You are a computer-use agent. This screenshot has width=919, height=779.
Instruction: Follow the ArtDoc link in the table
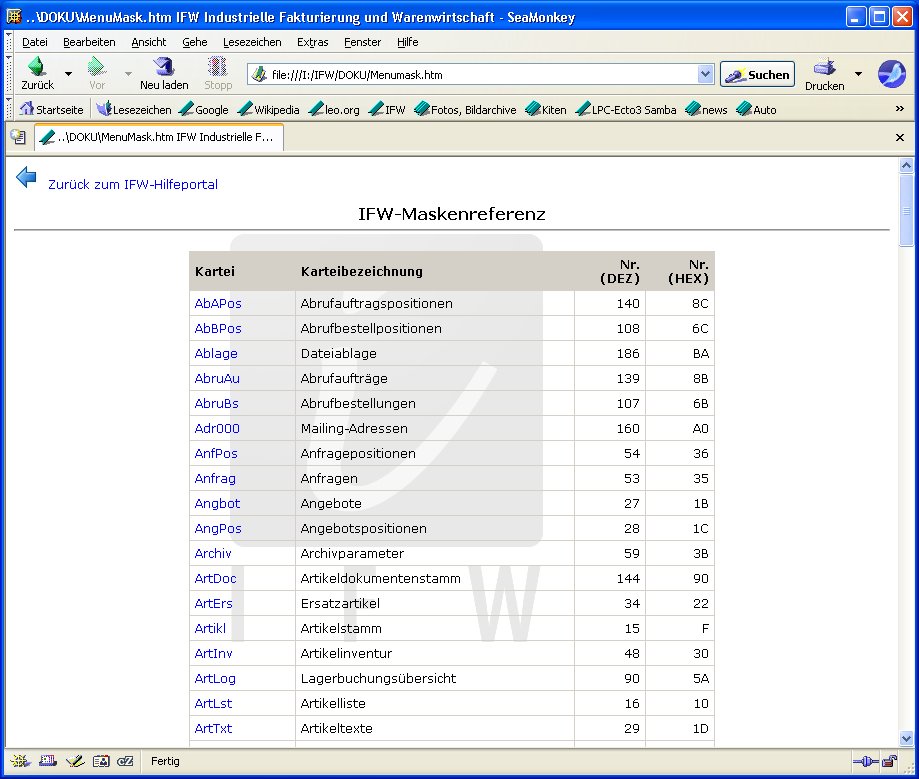tap(215, 579)
